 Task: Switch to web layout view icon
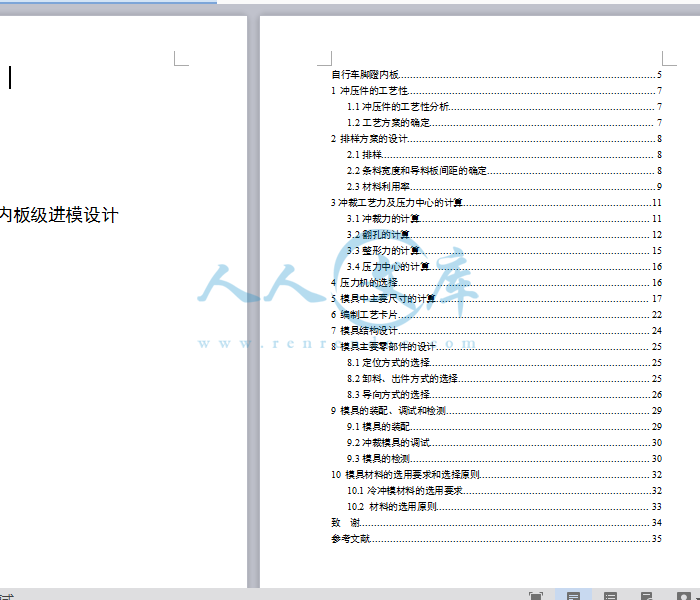coord(647,596)
